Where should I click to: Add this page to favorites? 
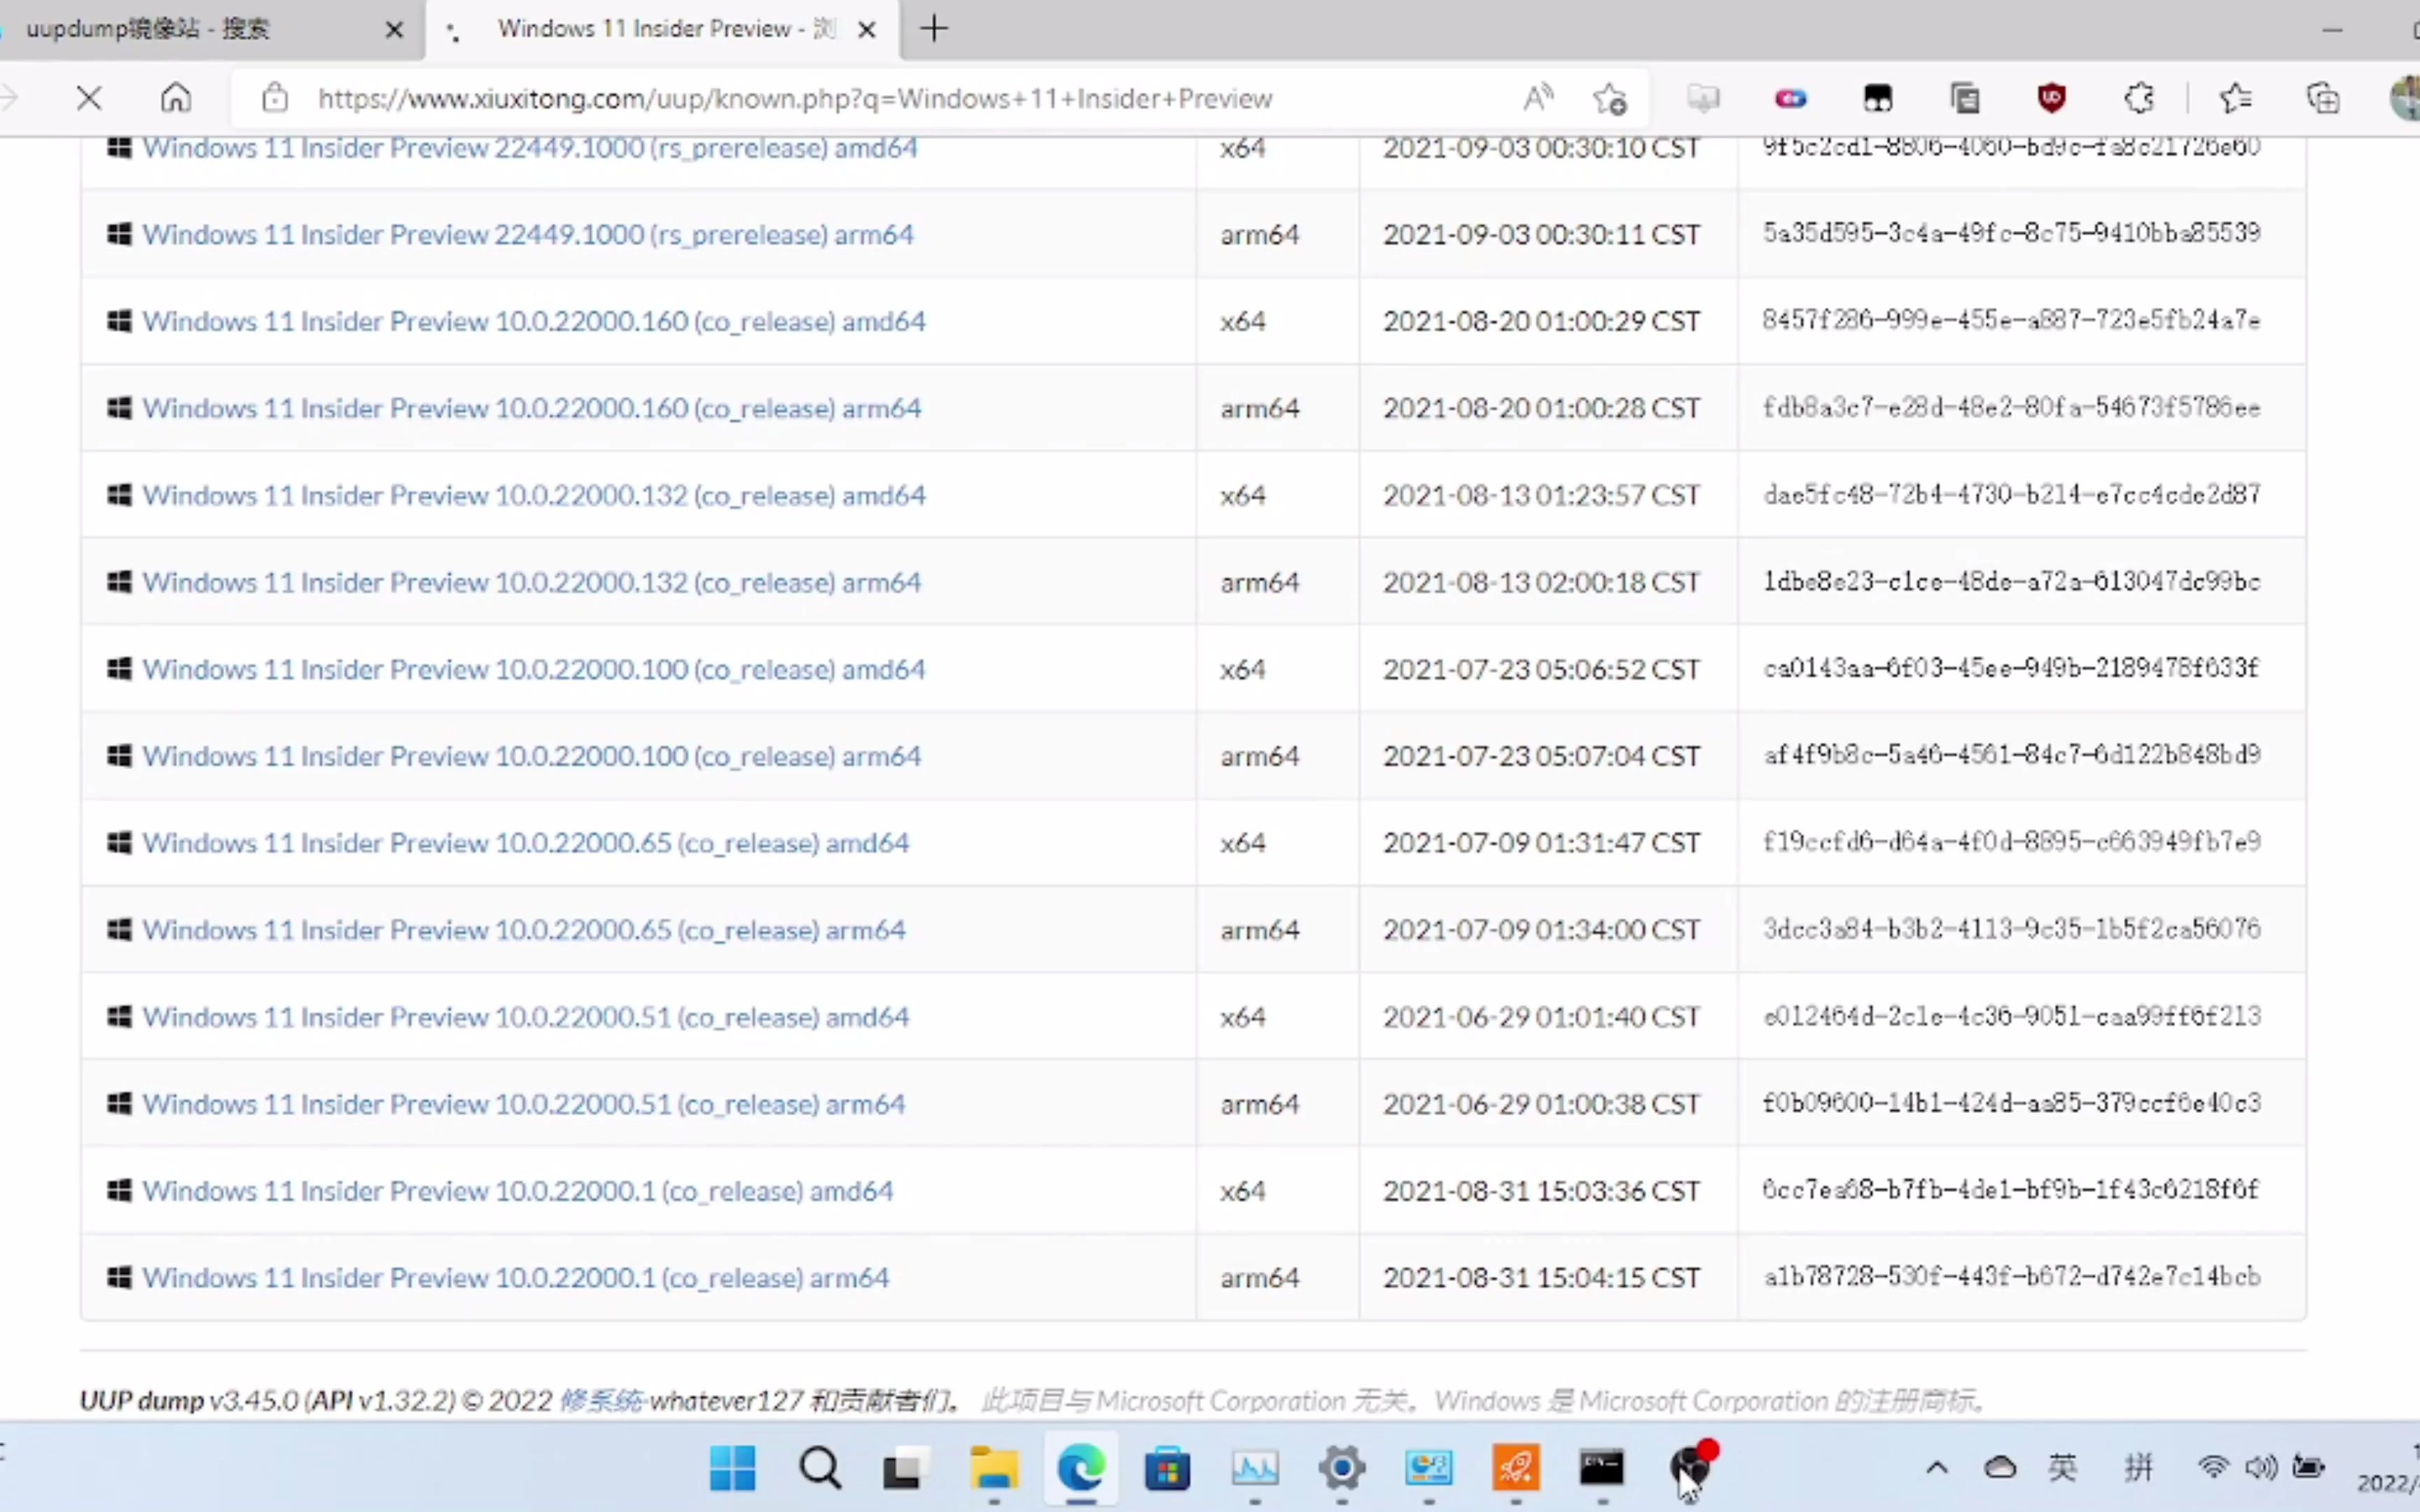click(1610, 98)
